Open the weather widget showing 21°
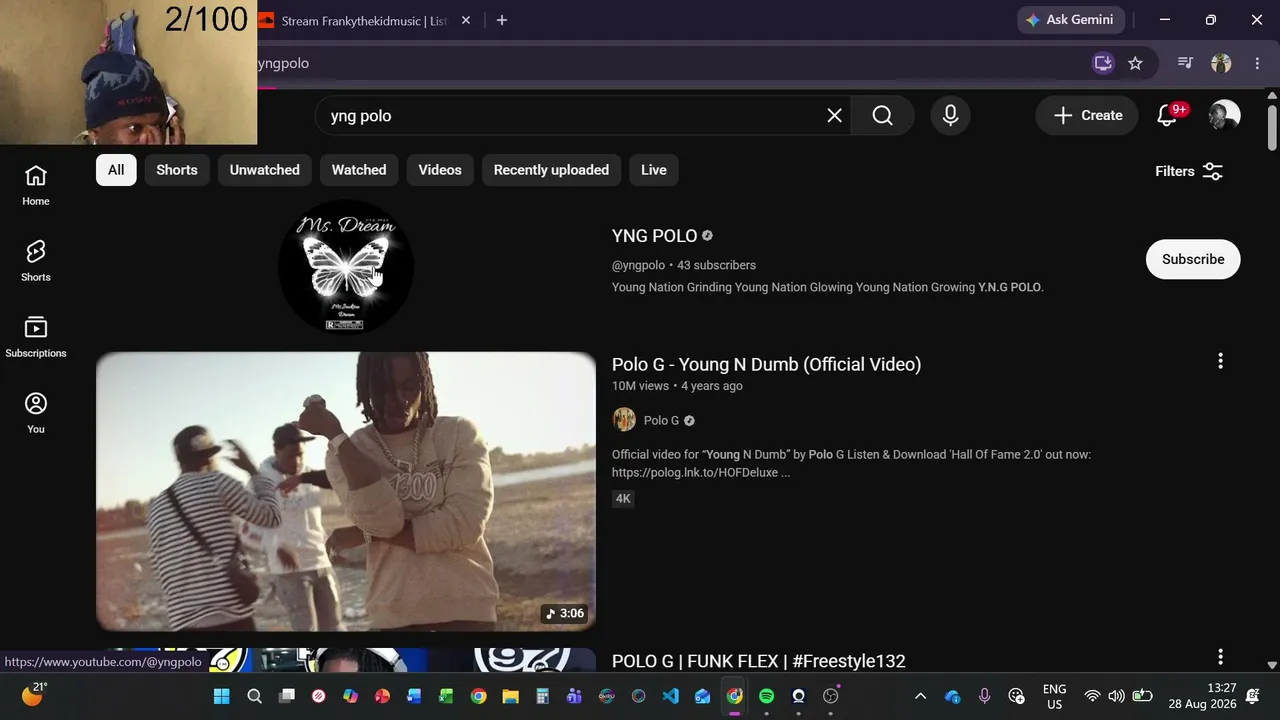Viewport: 1280px width, 720px height. pyautogui.click(x=34, y=694)
